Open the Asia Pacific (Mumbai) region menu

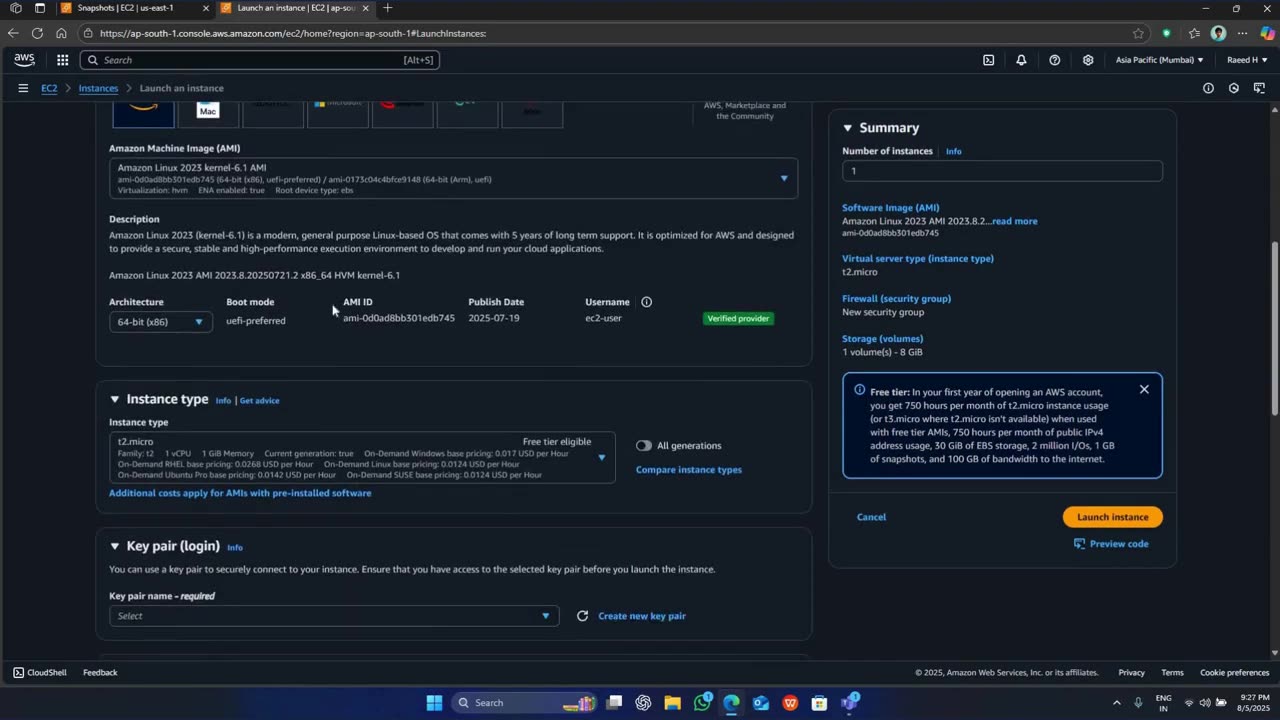click(x=1160, y=60)
